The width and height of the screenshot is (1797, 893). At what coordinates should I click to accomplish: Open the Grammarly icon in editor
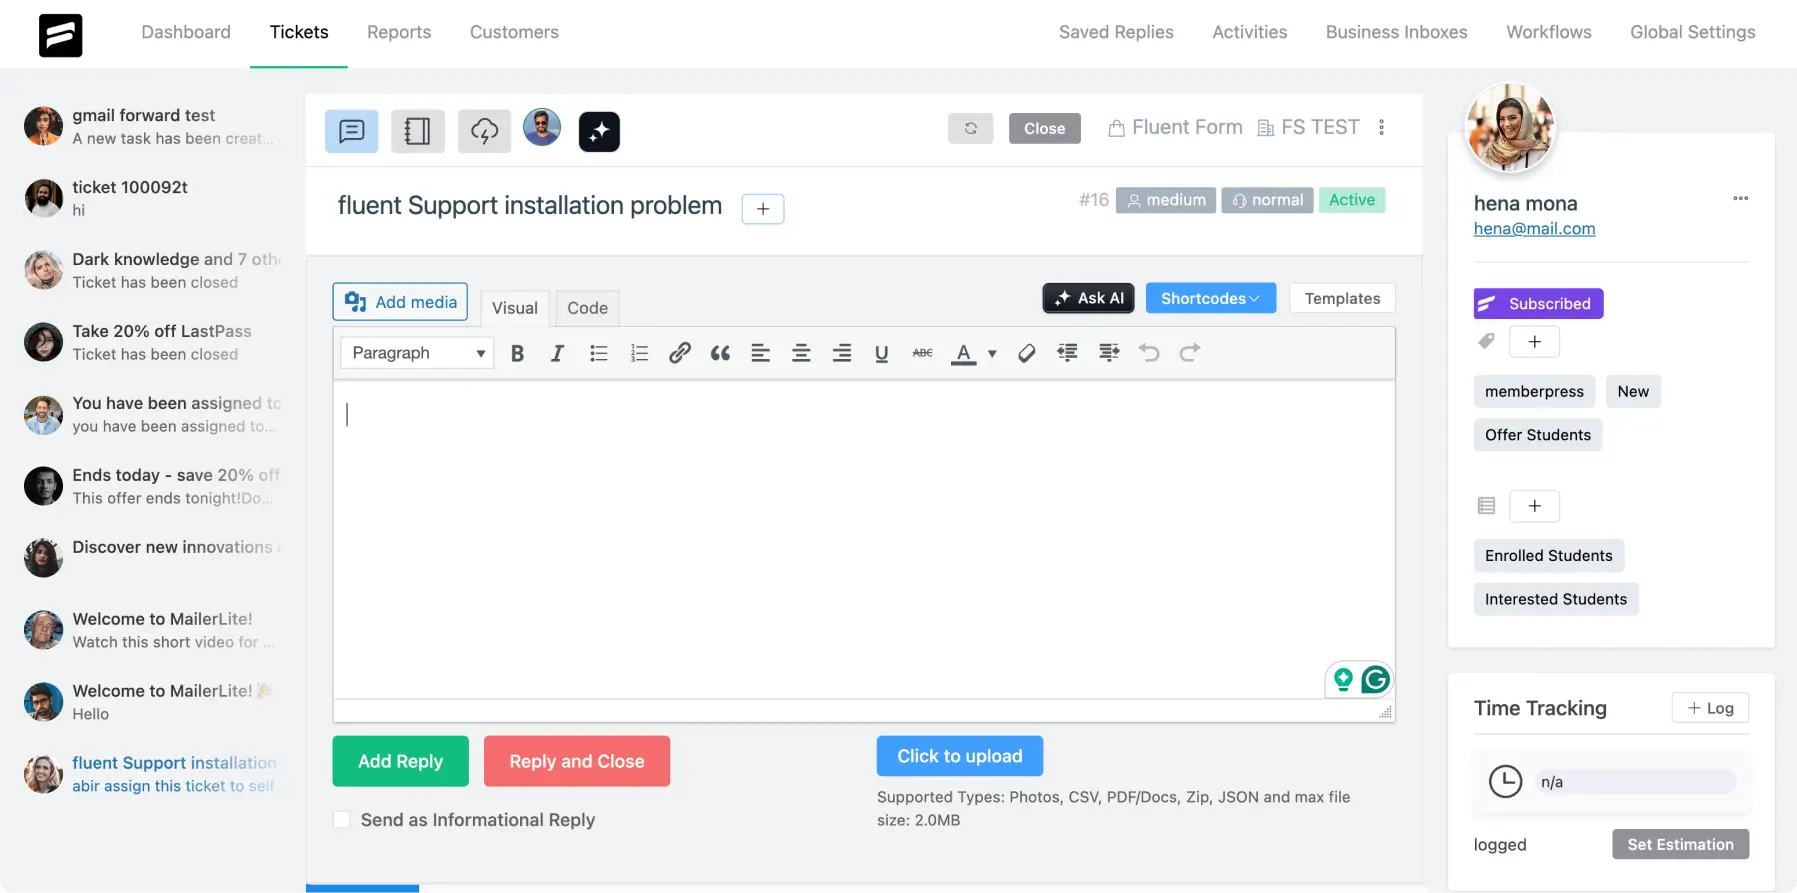(x=1376, y=680)
